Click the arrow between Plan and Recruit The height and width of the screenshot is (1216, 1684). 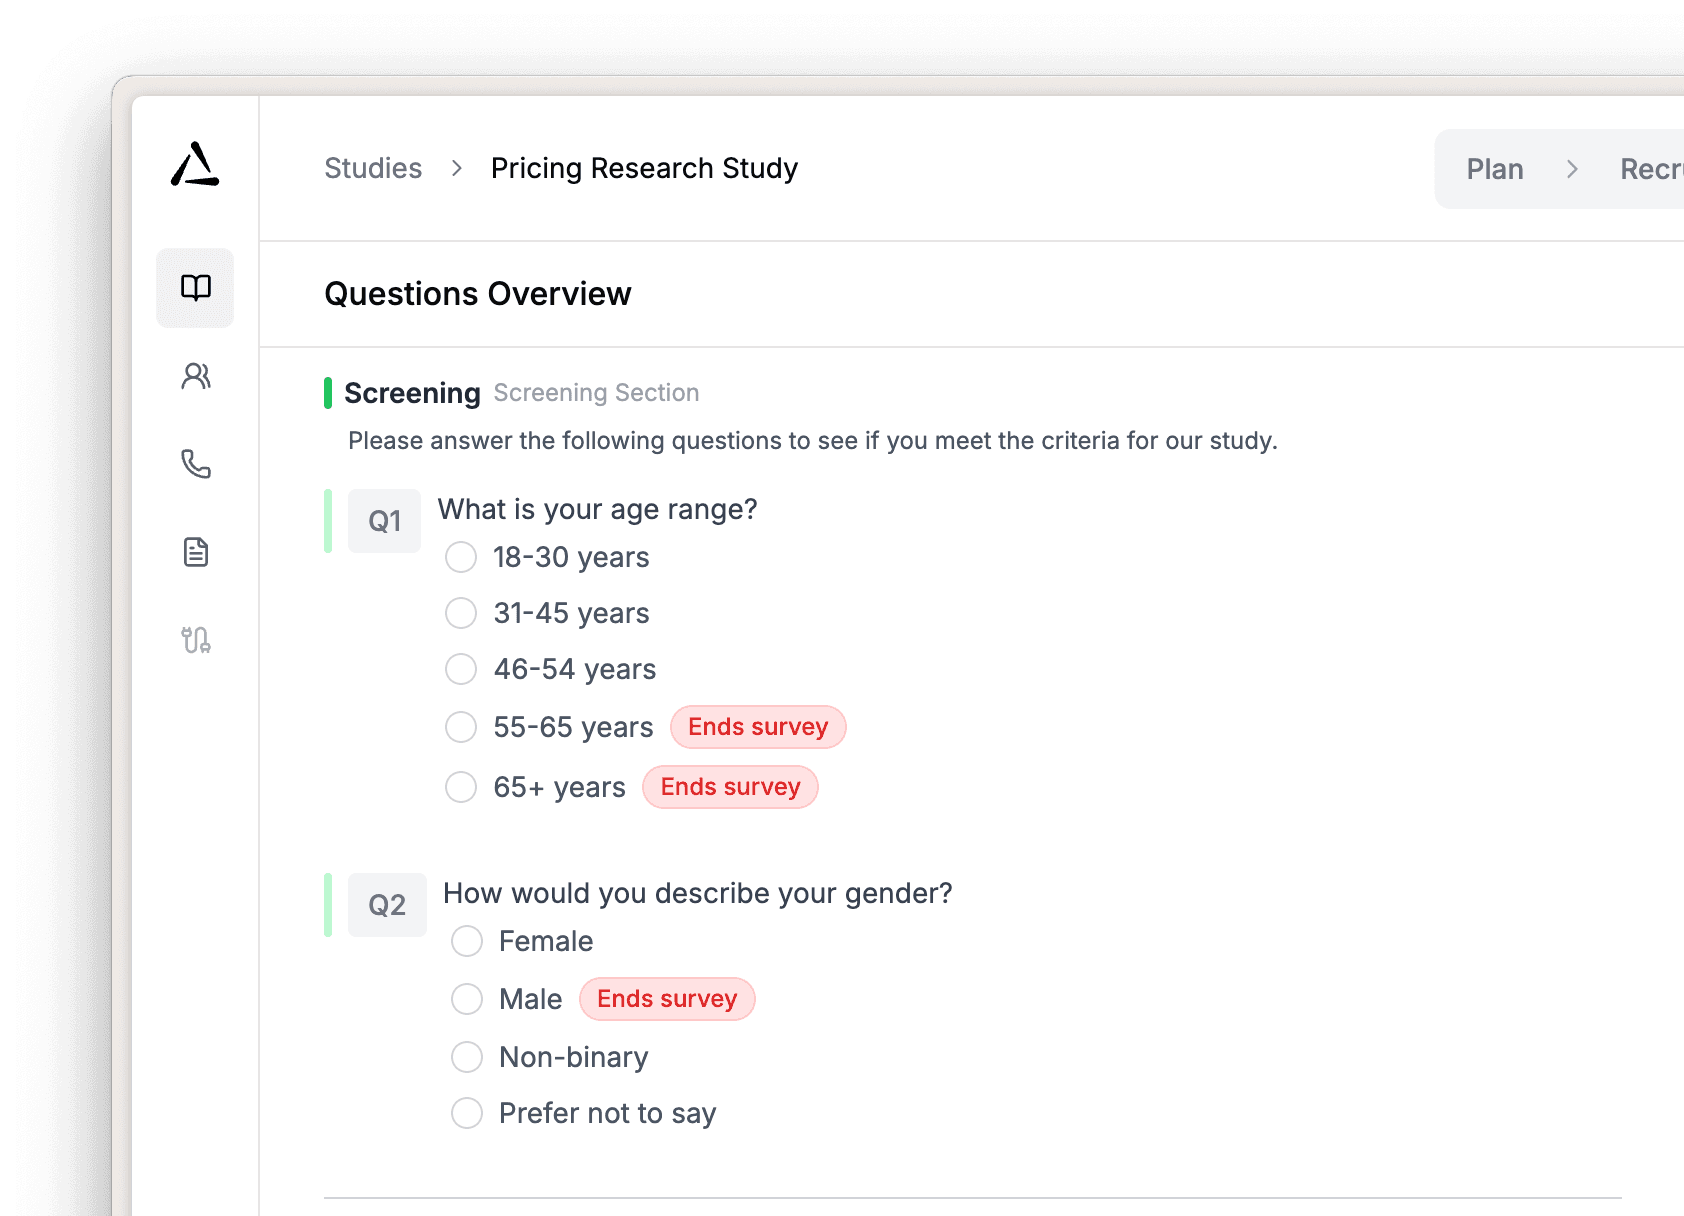tap(1573, 169)
